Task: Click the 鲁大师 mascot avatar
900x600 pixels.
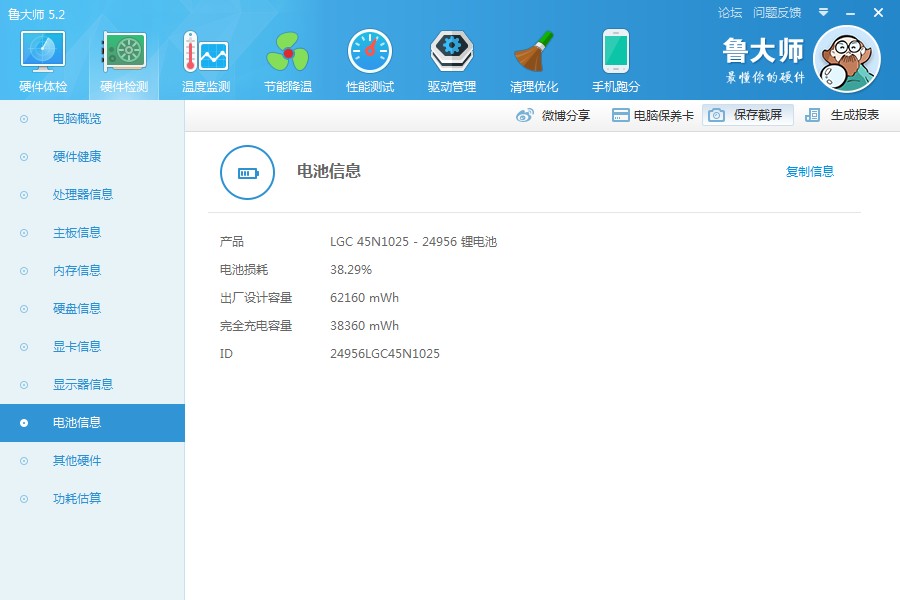Action: point(846,59)
